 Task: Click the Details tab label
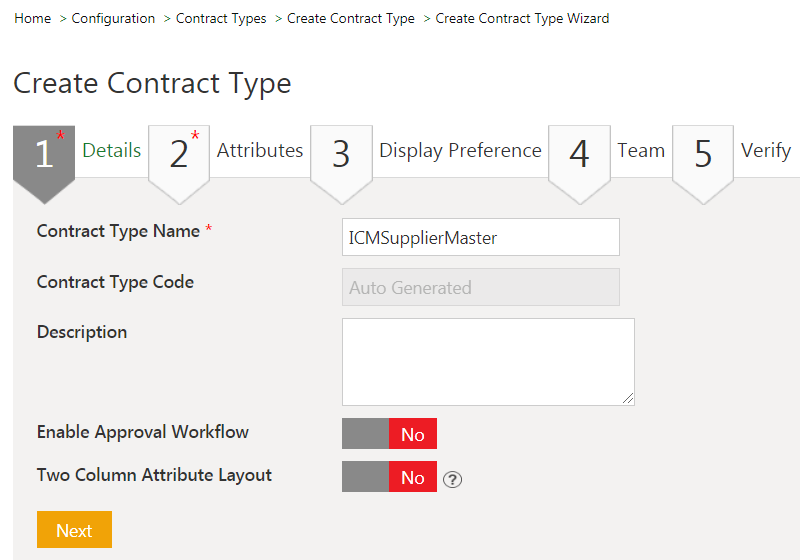(111, 151)
